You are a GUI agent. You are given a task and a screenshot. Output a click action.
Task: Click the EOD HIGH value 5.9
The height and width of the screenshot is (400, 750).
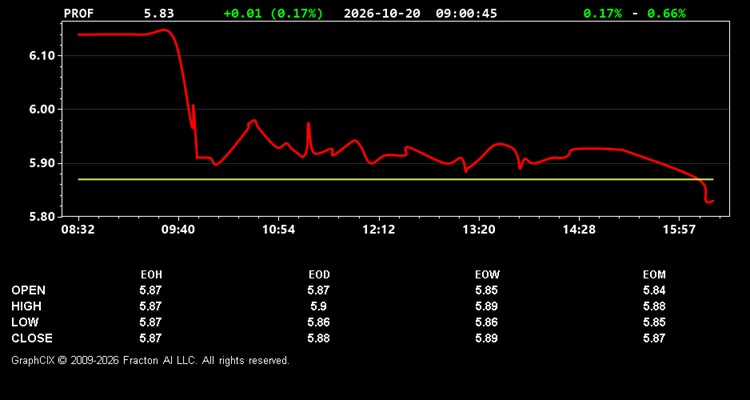click(319, 306)
